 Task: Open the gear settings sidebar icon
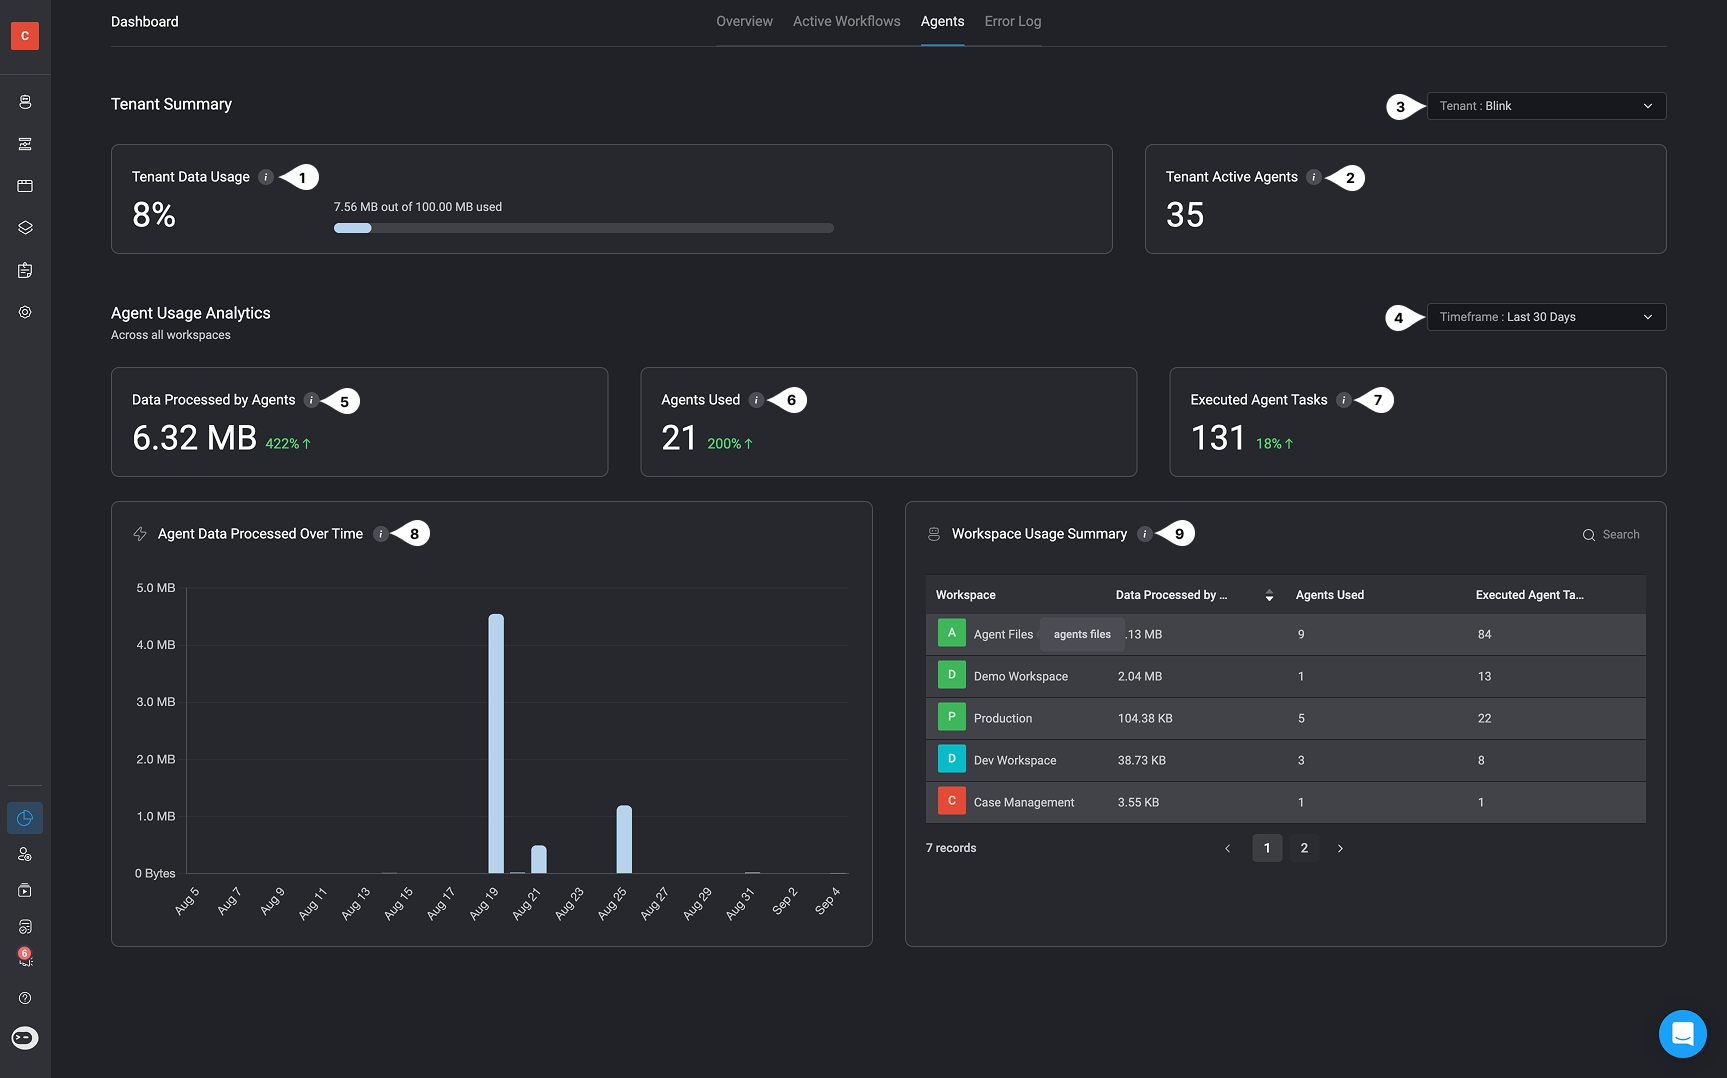(x=25, y=312)
